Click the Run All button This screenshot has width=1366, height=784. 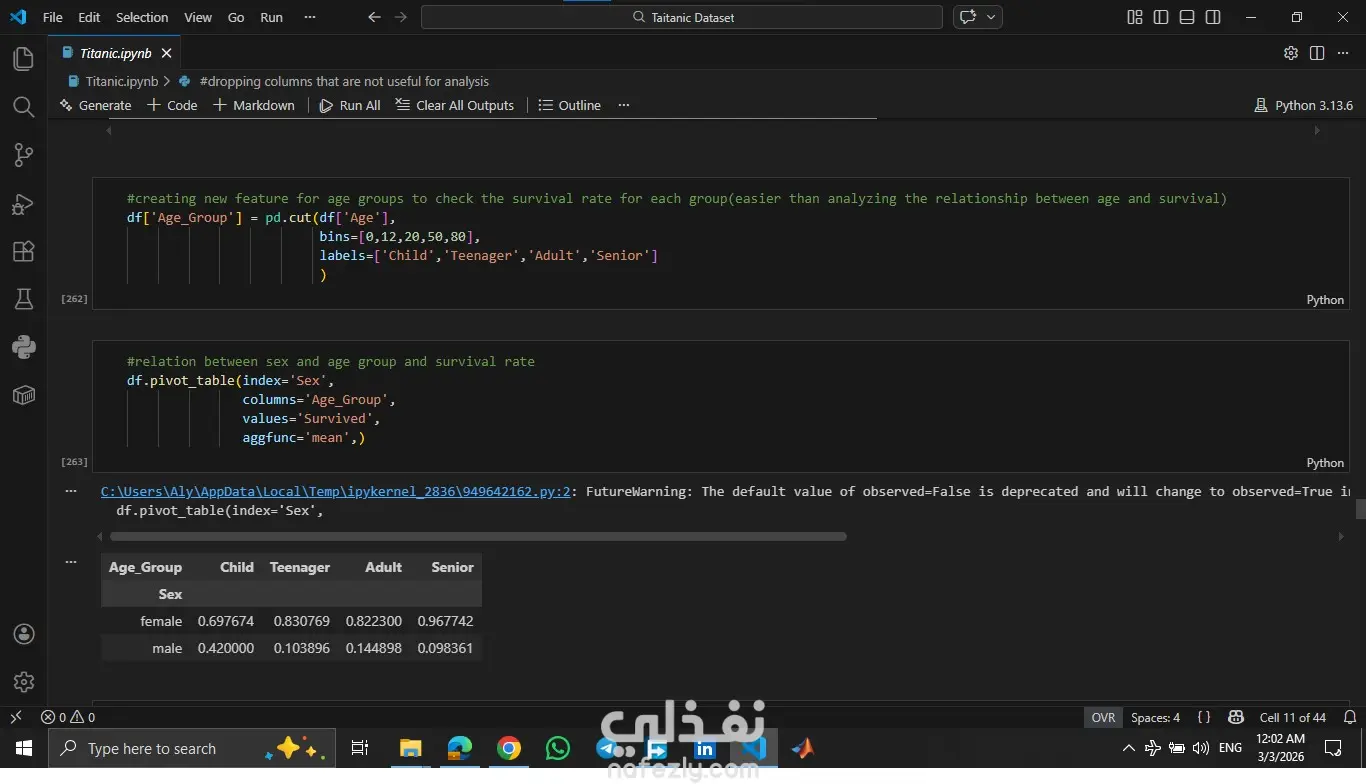(350, 105)
